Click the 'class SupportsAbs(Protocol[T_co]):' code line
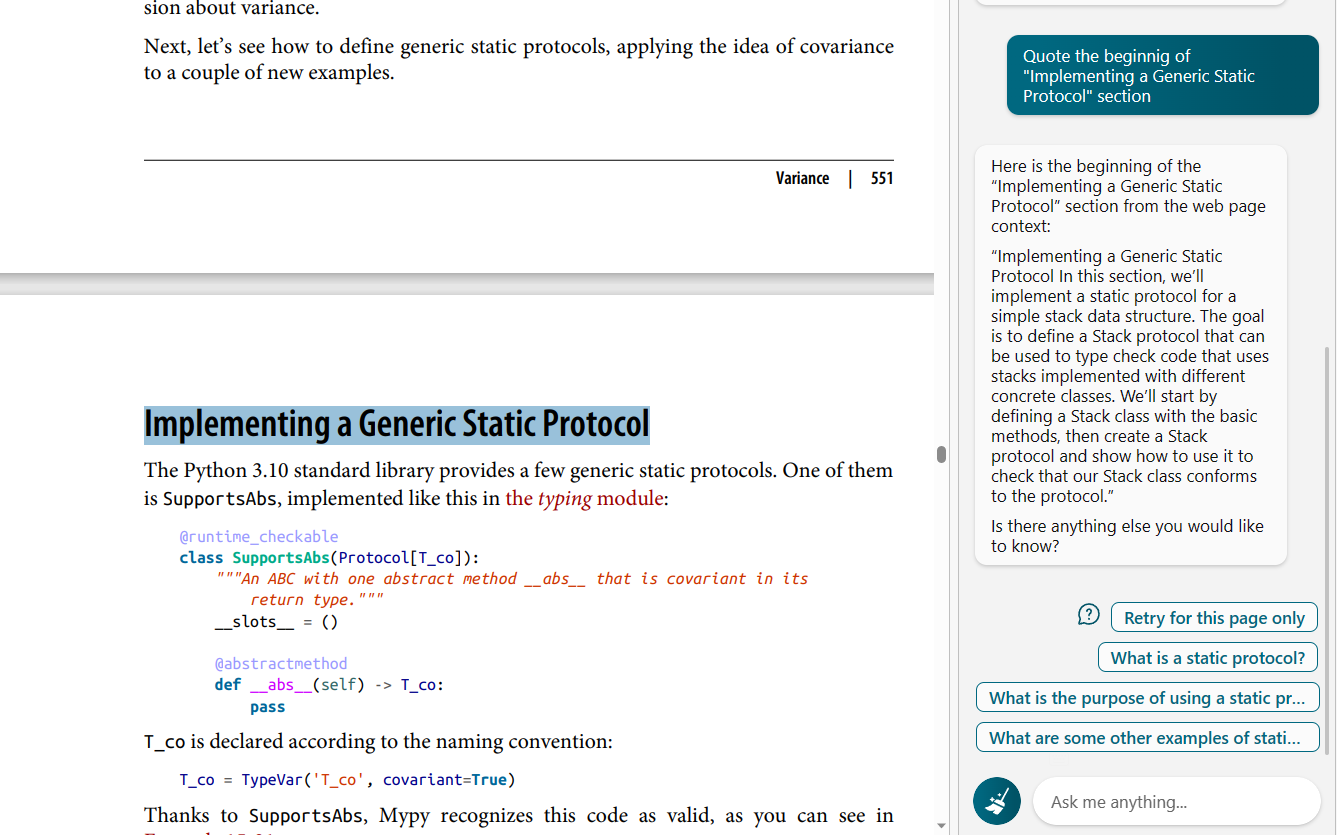This screenshot has width=1337, height=835. point(330,558)
